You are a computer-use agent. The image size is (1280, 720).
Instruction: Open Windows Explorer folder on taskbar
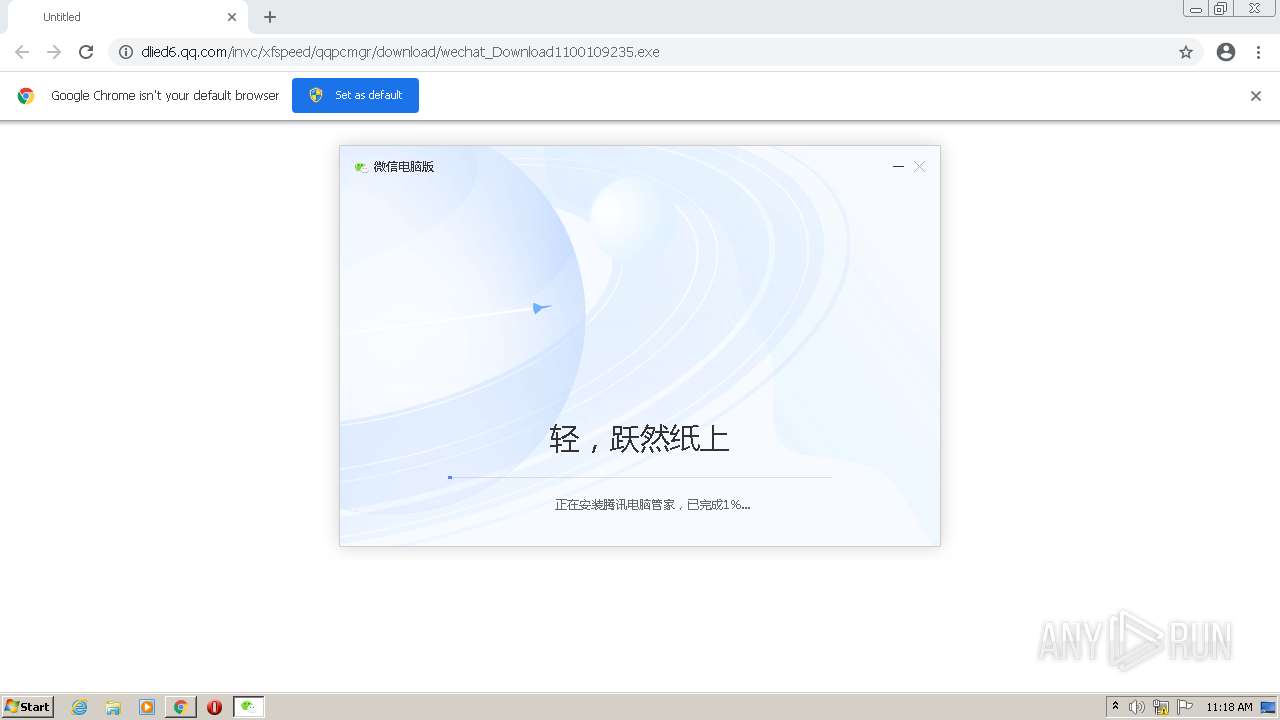tap(113, 707)
